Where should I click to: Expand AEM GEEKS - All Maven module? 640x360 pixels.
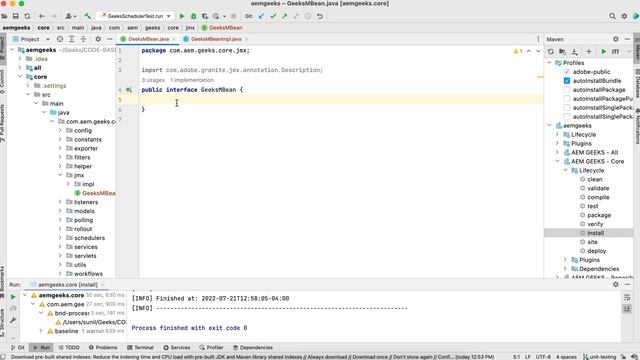tap(557, 152)
